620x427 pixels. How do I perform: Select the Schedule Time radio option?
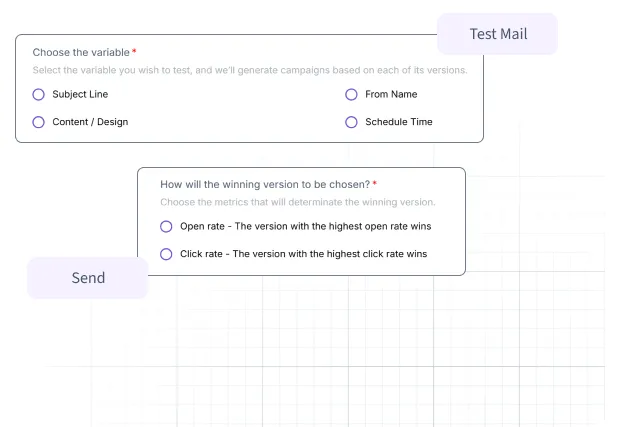(351, 122)
